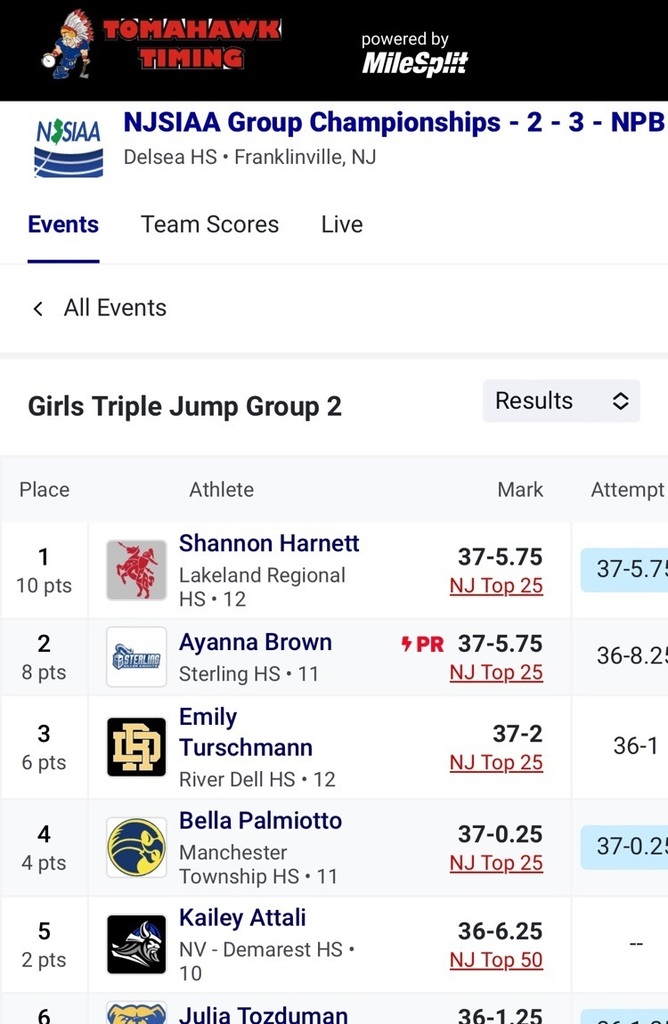
Task: Open Lakeland Regional HS team logo
Action: pyautogui.click(x=137, y=570)
